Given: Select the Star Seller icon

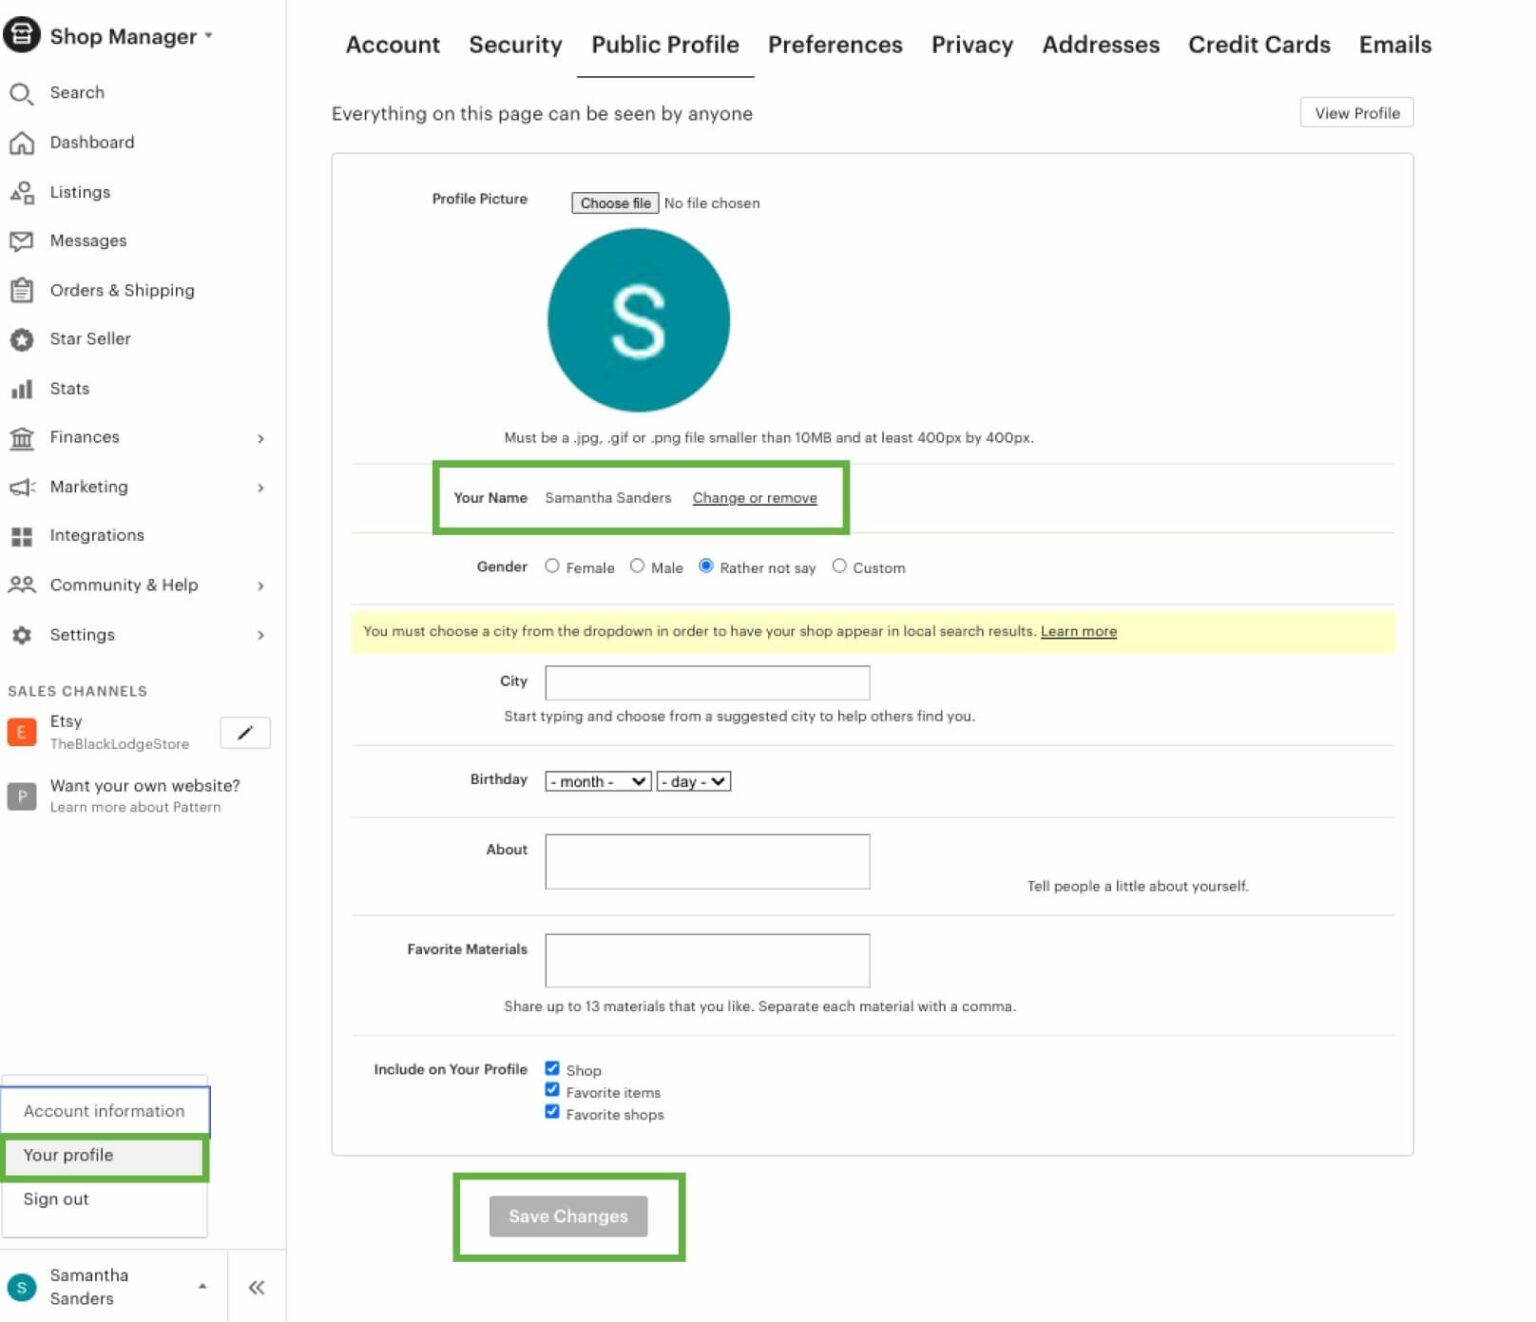Looking at the screenshot, I should [22, 339].
